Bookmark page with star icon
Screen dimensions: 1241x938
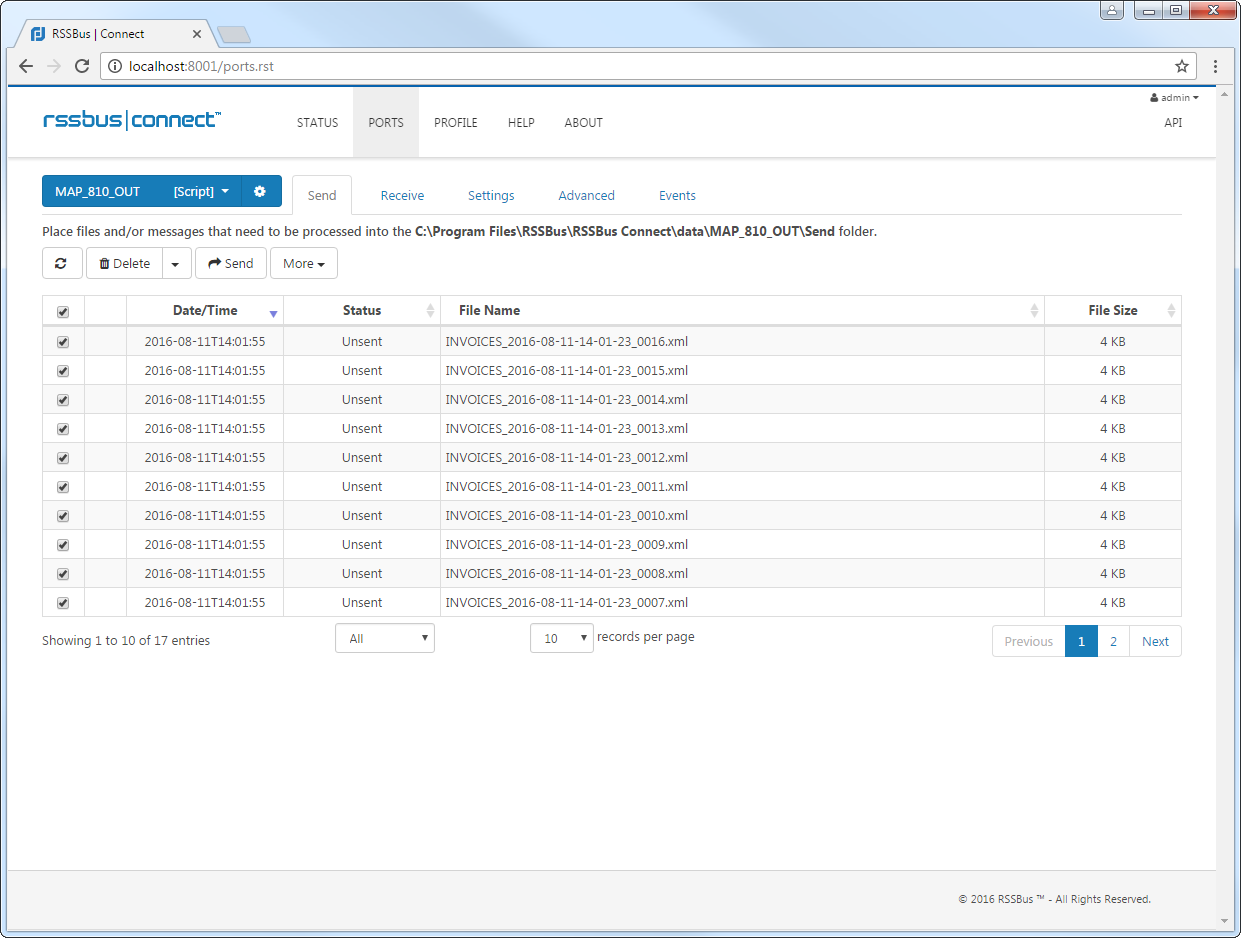pos(1182,66)
